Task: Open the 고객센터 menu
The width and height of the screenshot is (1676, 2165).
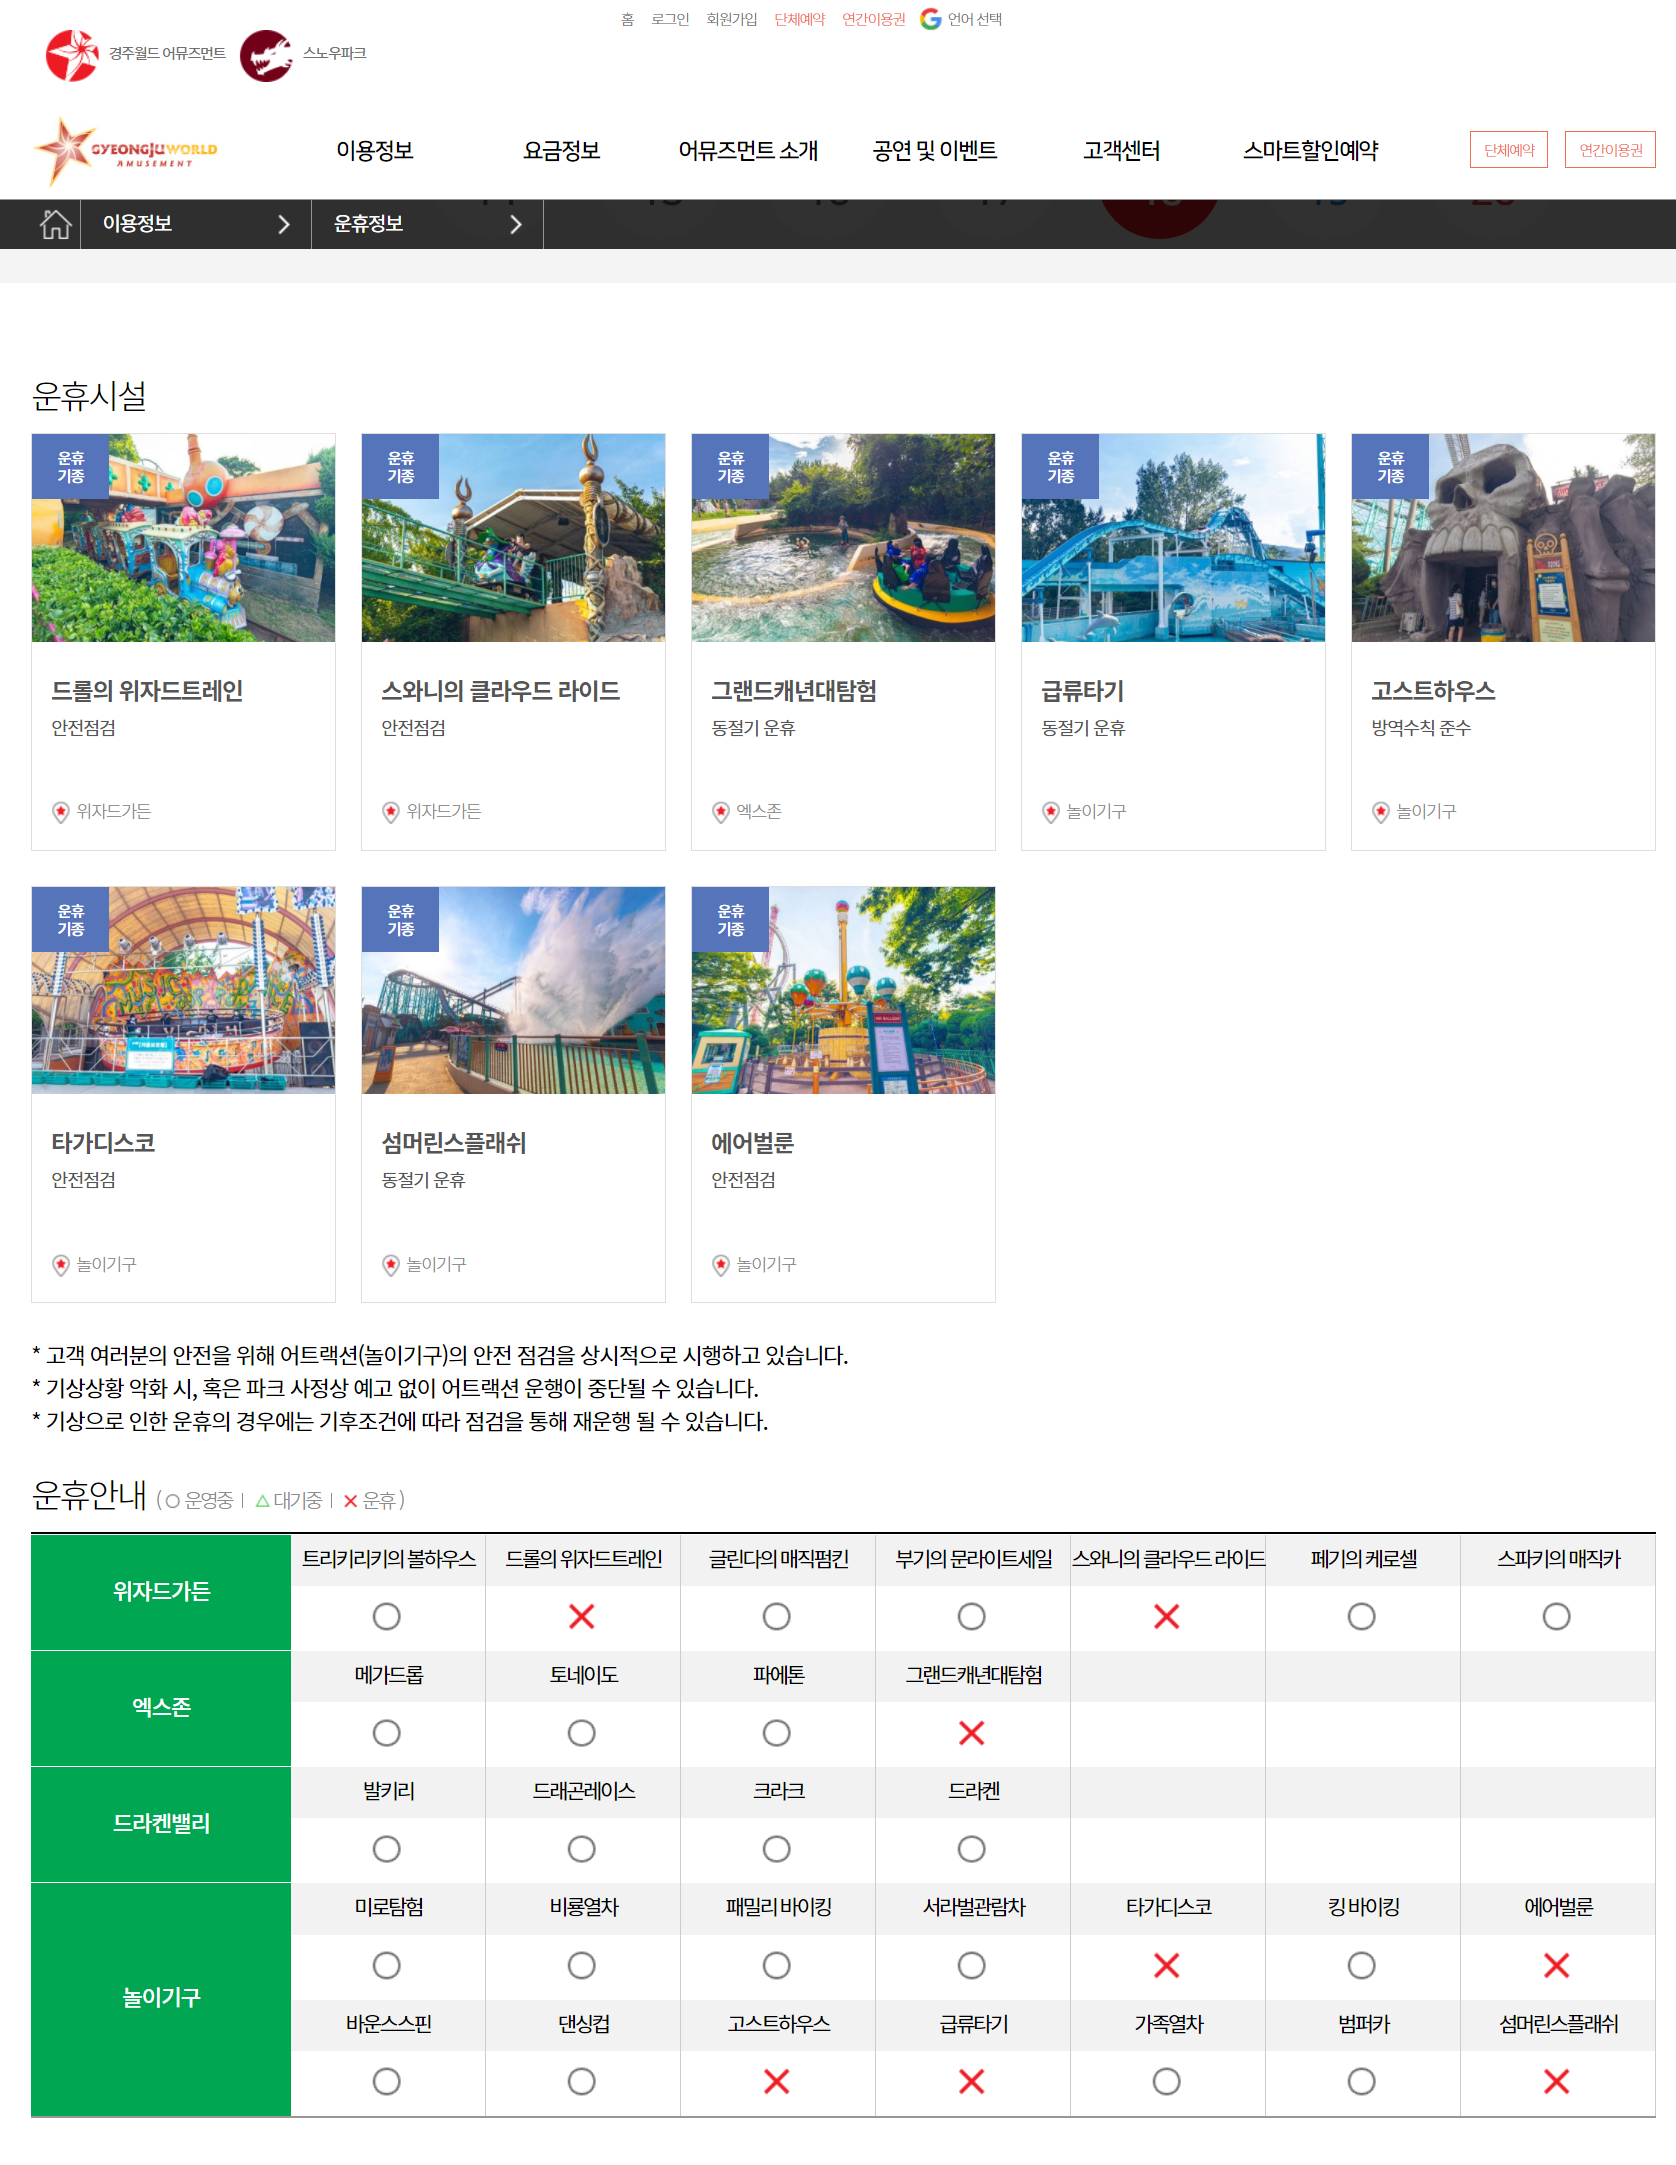Action: 1122,151
